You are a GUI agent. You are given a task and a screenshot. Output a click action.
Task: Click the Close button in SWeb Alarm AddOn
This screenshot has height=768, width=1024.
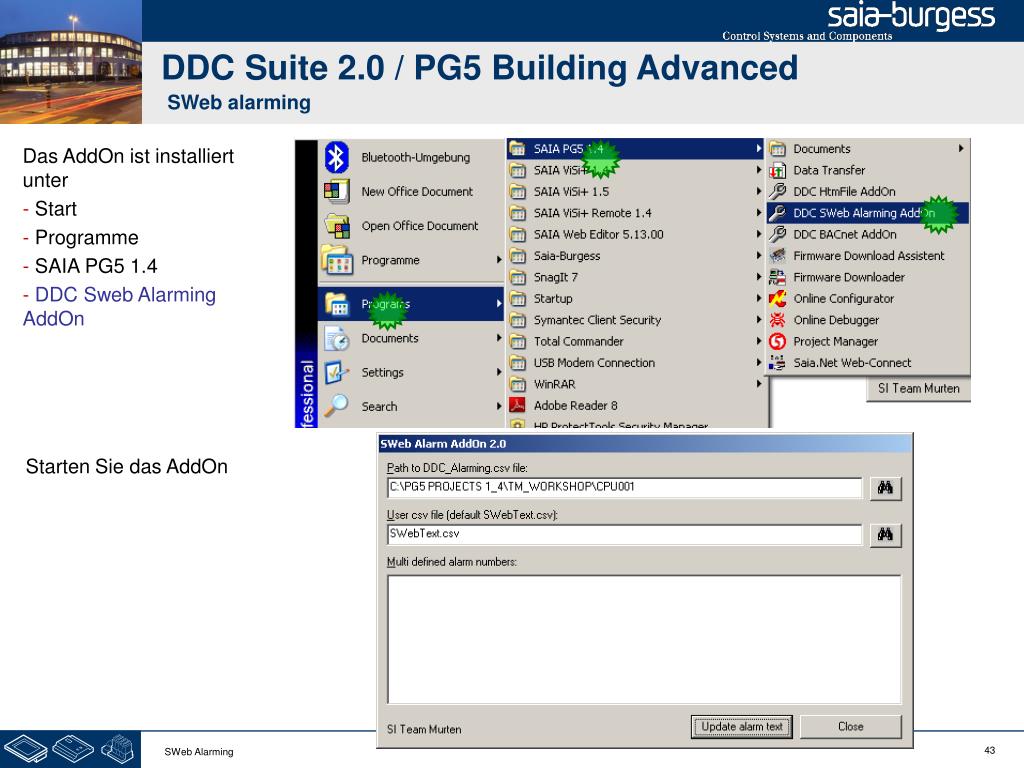(850, 726)
